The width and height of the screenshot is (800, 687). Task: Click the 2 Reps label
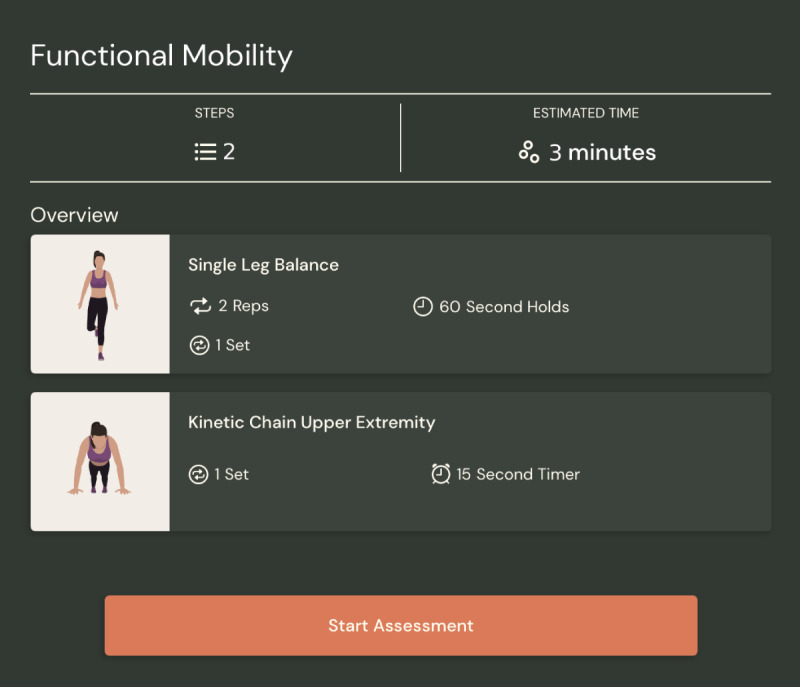[243, 306]
